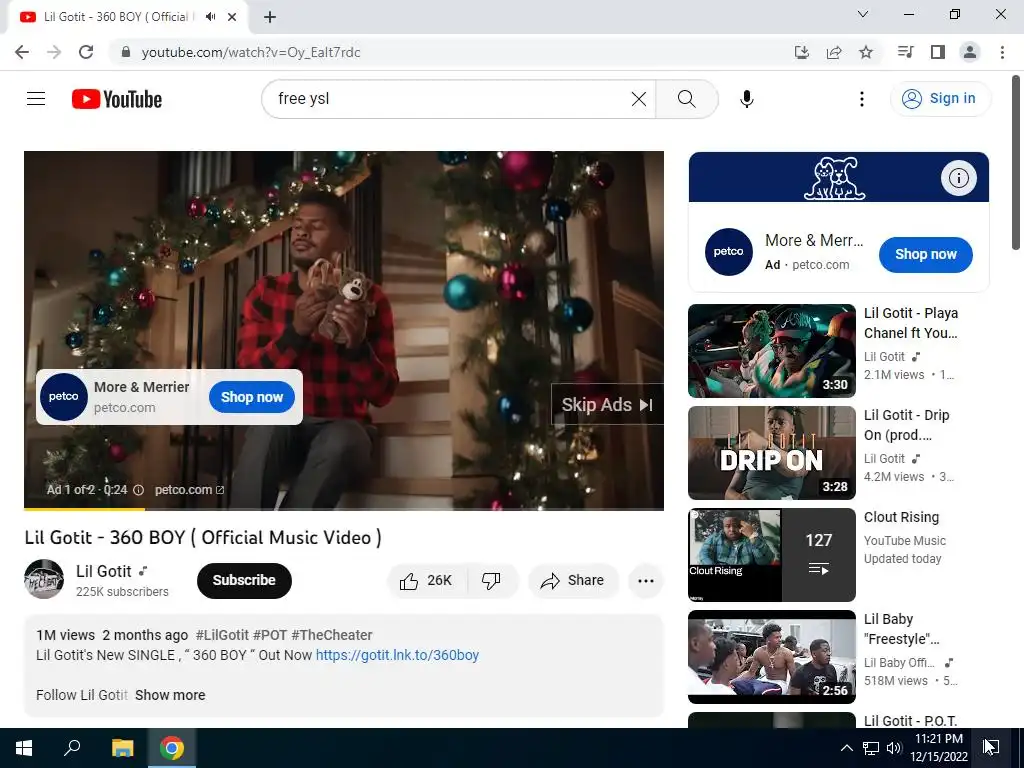The image size is (1024, 768).
Task: Close the Lil Gotit tab
Action: click(x=232, y=17)
